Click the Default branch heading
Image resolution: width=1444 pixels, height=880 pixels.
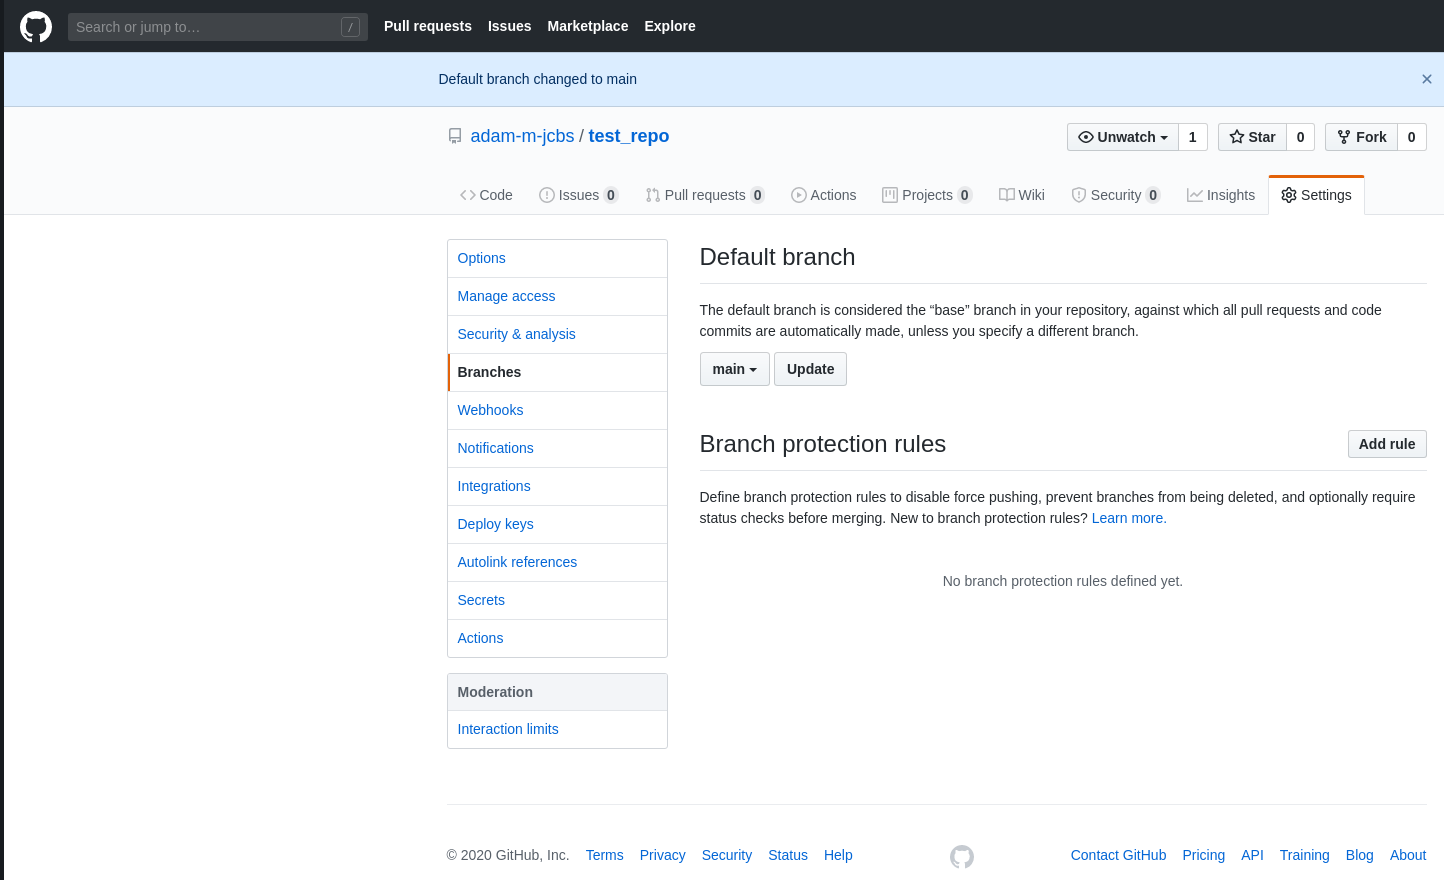click(x=777, y=257)
